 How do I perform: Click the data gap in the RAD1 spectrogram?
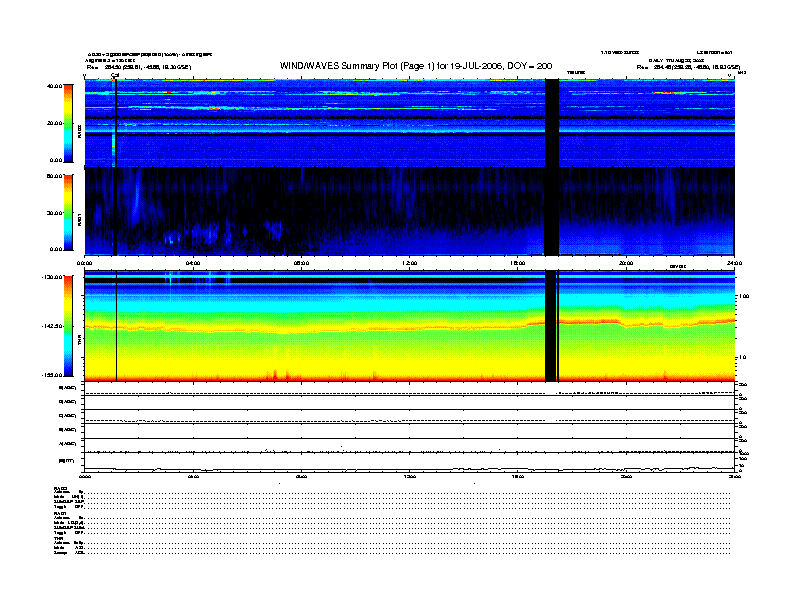coord(552,211)
